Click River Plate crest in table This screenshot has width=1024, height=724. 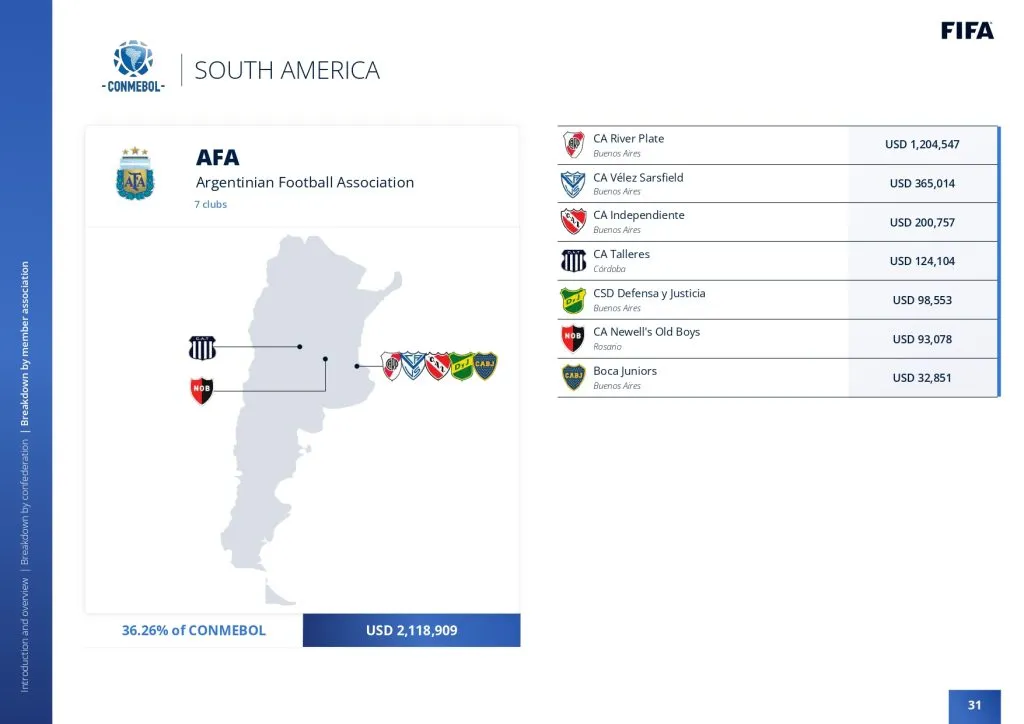[x=573, y=145]
